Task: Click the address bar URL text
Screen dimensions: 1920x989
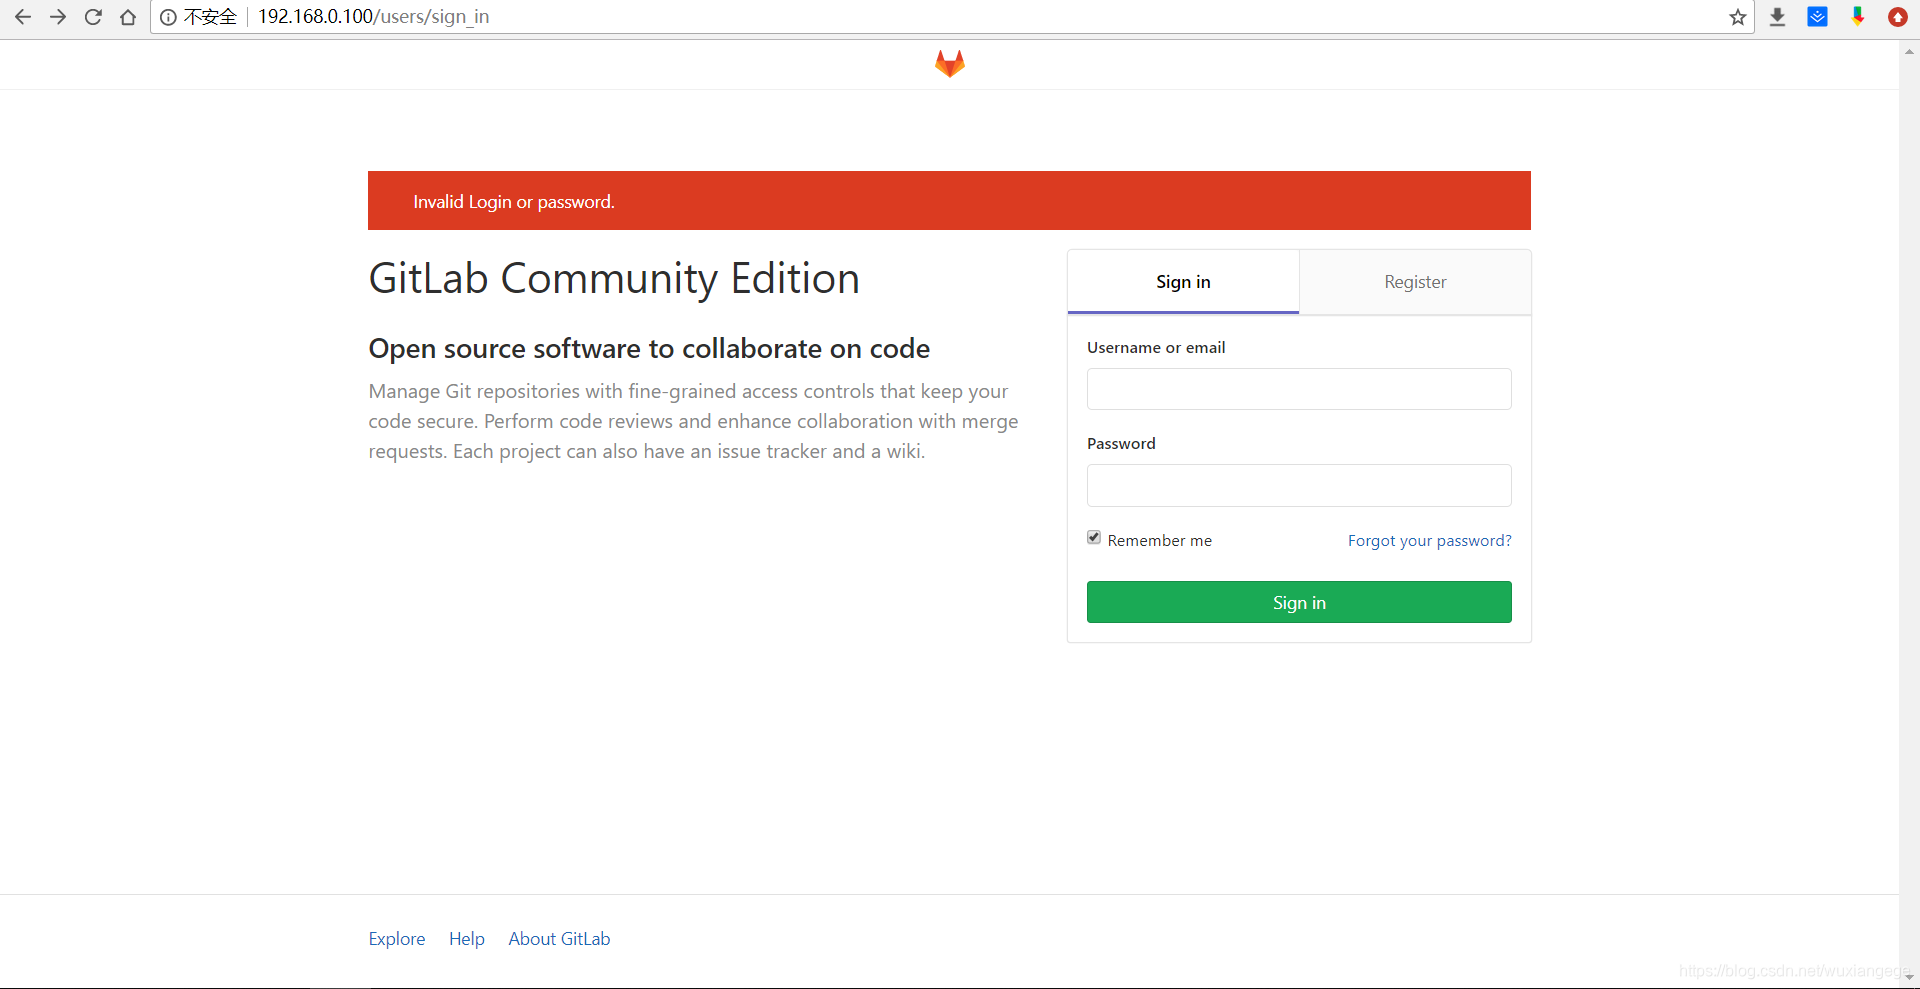Action: 373,17
